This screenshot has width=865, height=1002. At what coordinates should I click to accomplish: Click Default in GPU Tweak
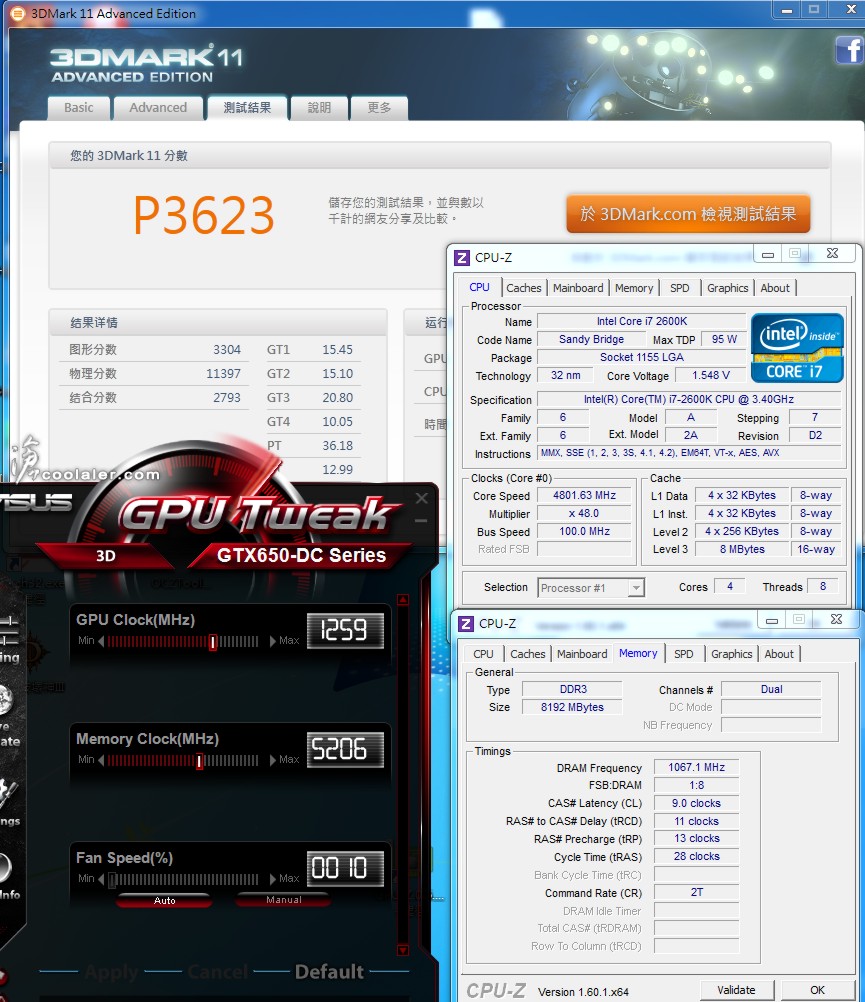(330, 972)
